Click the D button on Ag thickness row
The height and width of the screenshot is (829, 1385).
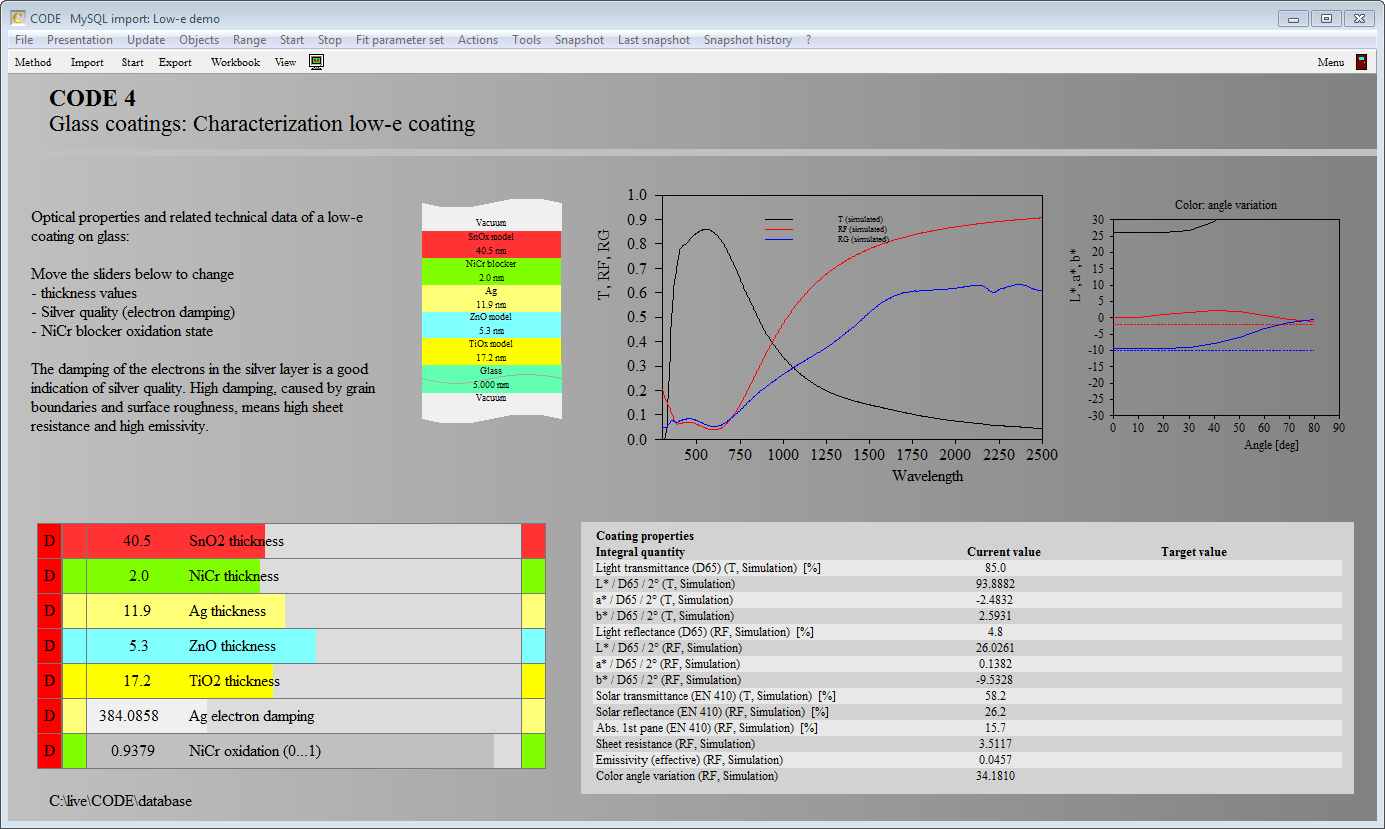49,611
